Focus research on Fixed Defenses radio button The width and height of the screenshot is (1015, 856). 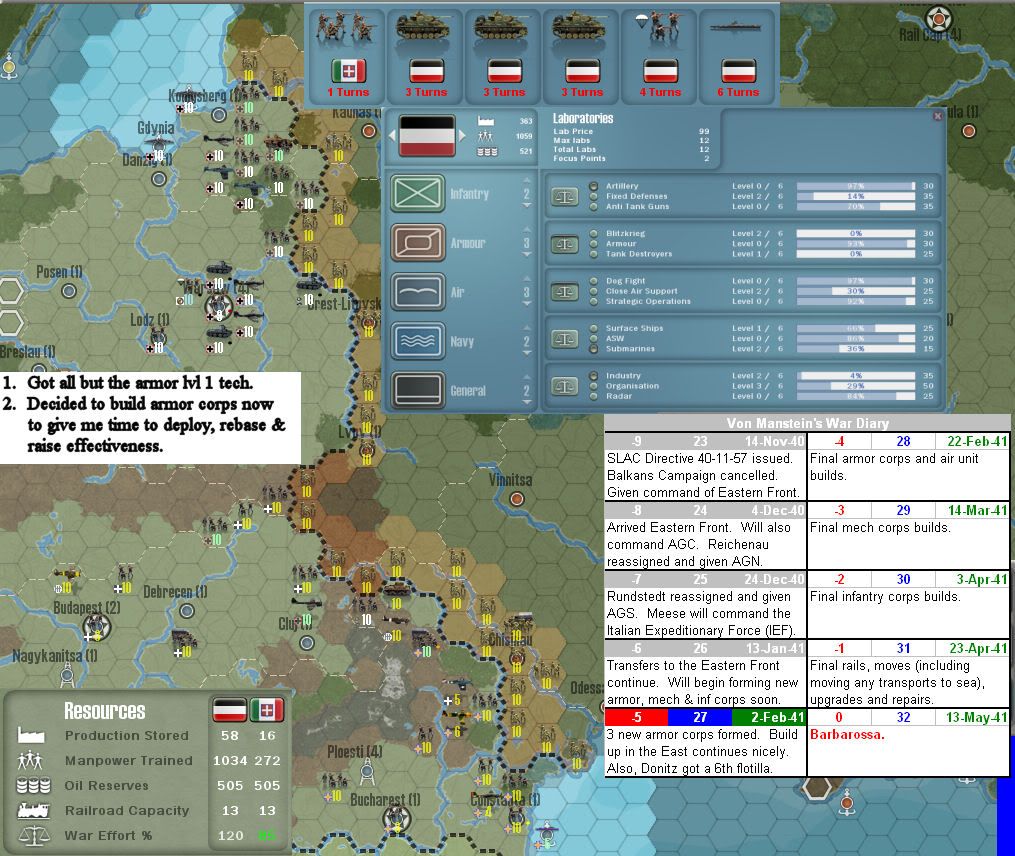pos(594,196)
